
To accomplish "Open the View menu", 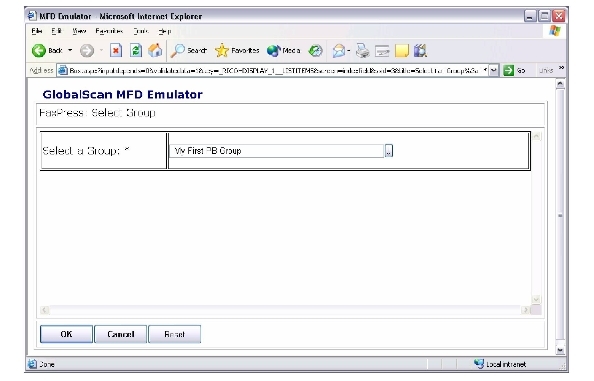I will coord(79,31).
